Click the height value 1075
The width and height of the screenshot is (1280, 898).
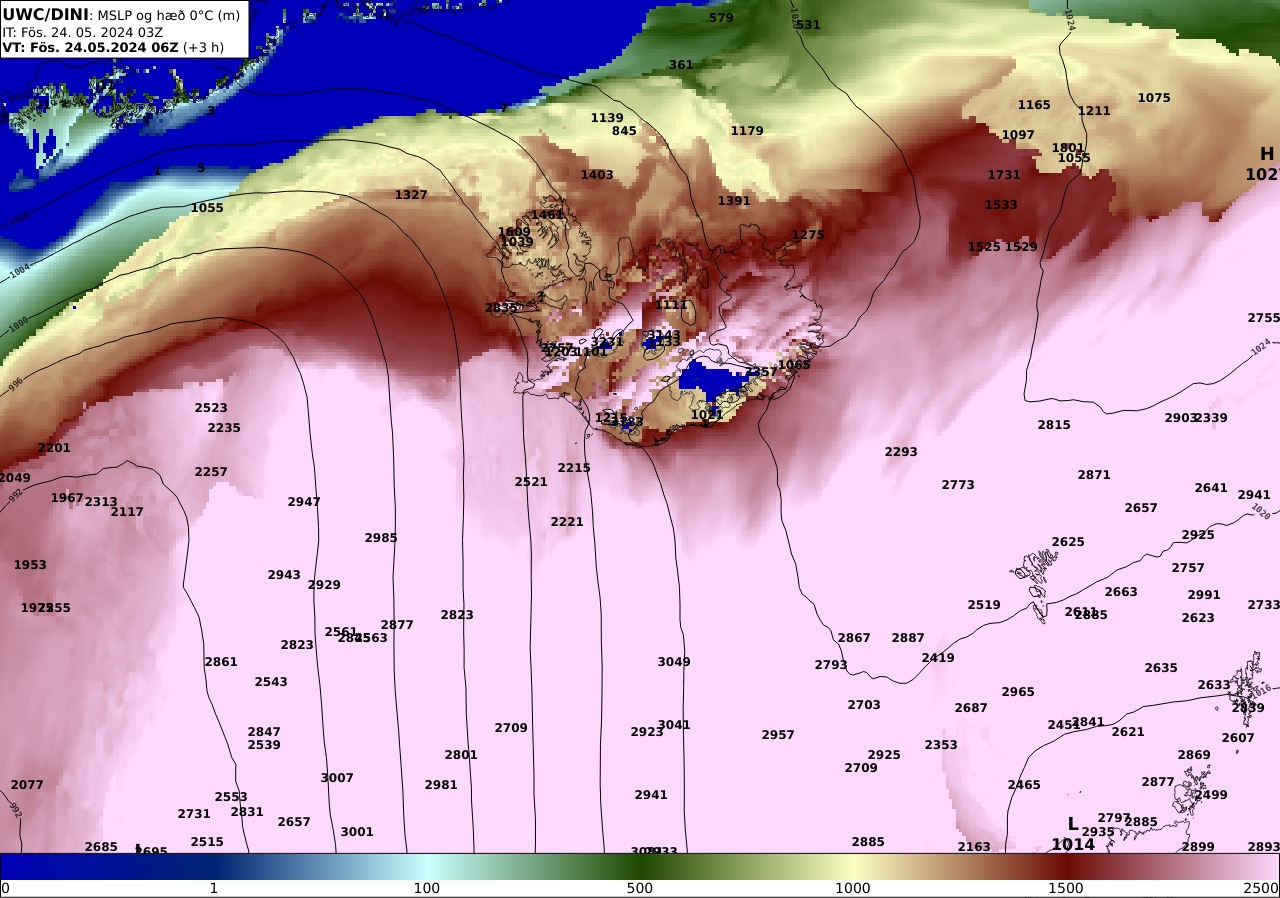pyautogui.click(x=1154, y=98)
